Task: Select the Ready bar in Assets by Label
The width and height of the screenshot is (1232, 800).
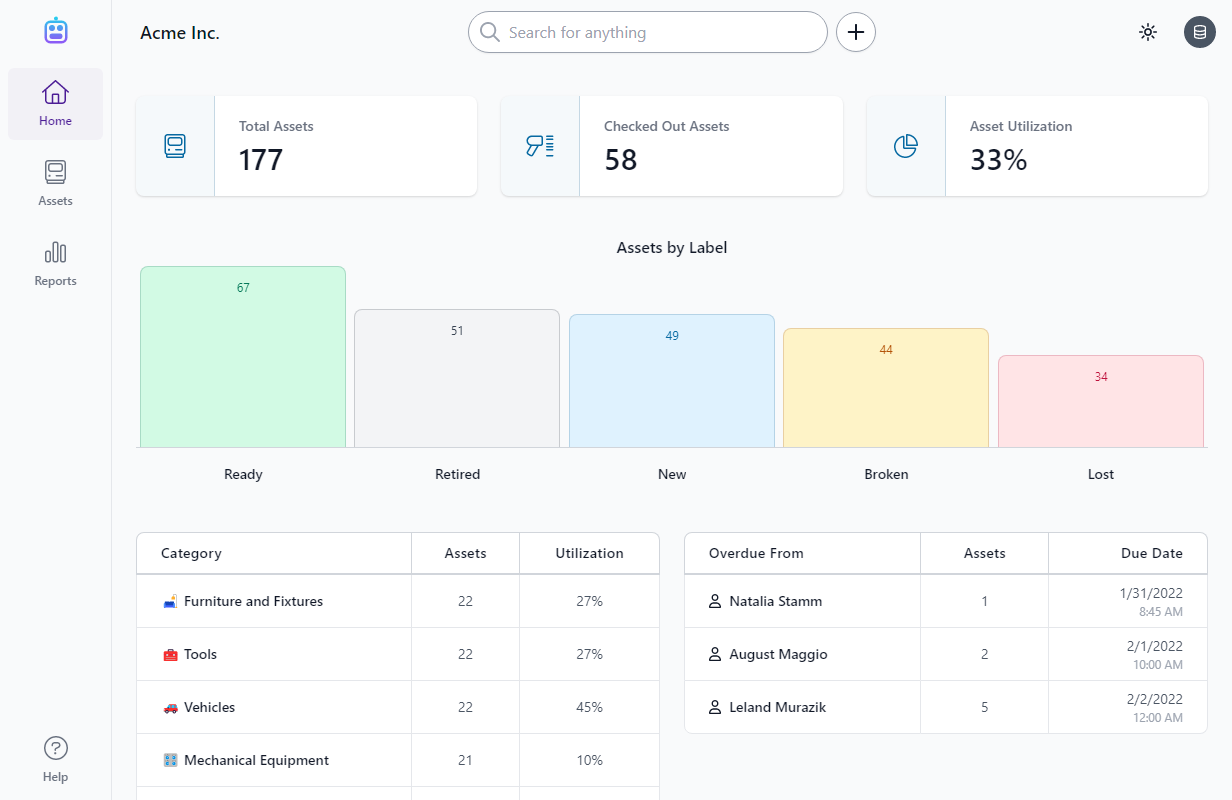Action: tap(243, 356)
